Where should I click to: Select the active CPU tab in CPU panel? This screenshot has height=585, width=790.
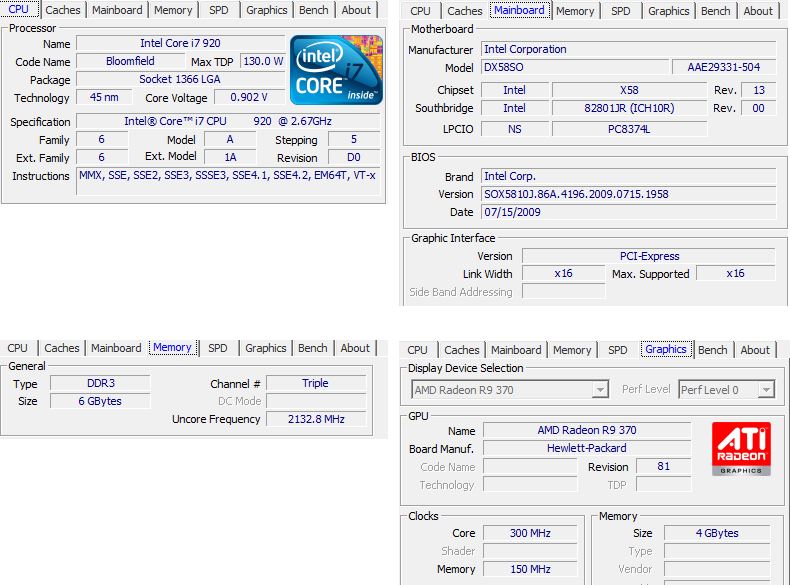coord(19,9)
